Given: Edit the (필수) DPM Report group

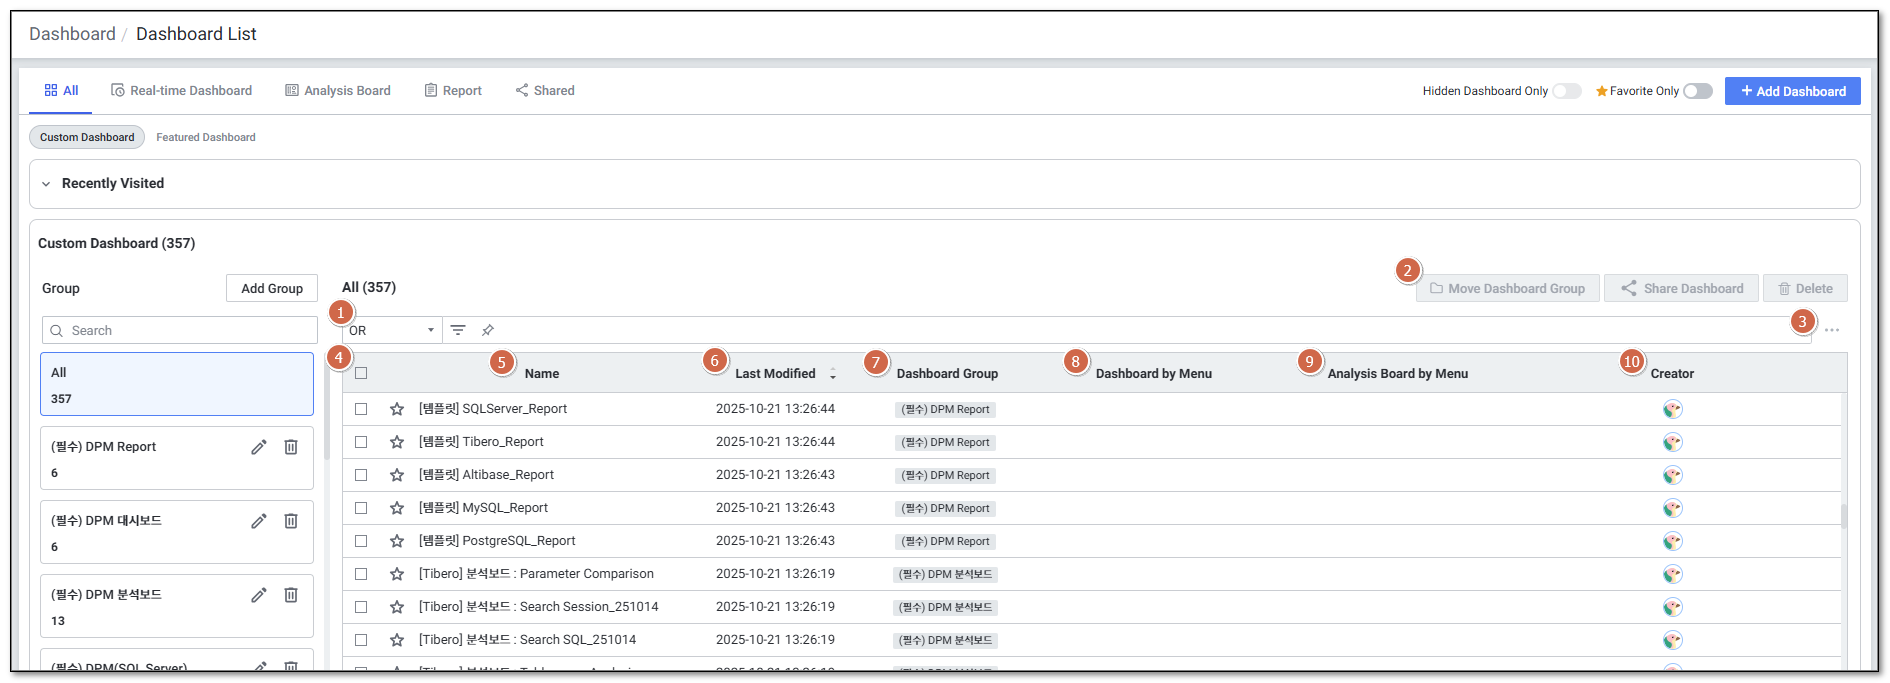Looking at the screenshot, I should tap(259, 447).
